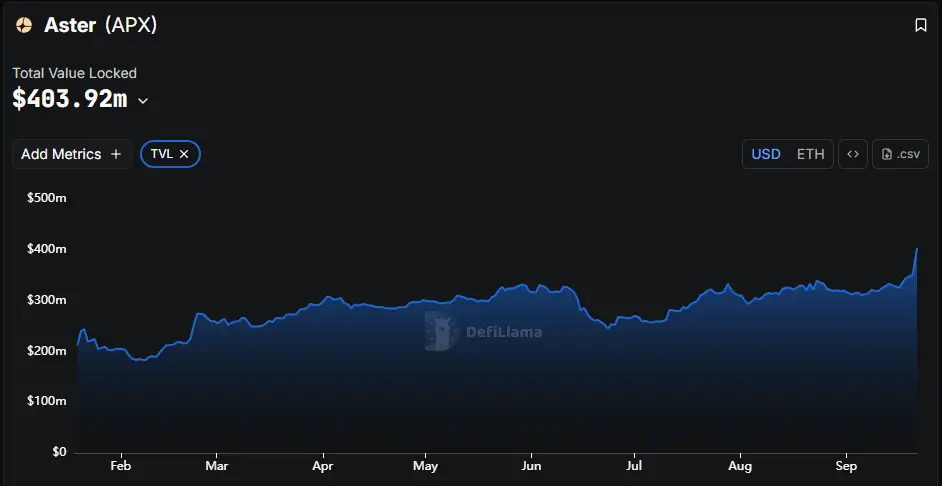Click the Total Value Locked label
Viewport: 942px width, 486px height.
[74, 73]
